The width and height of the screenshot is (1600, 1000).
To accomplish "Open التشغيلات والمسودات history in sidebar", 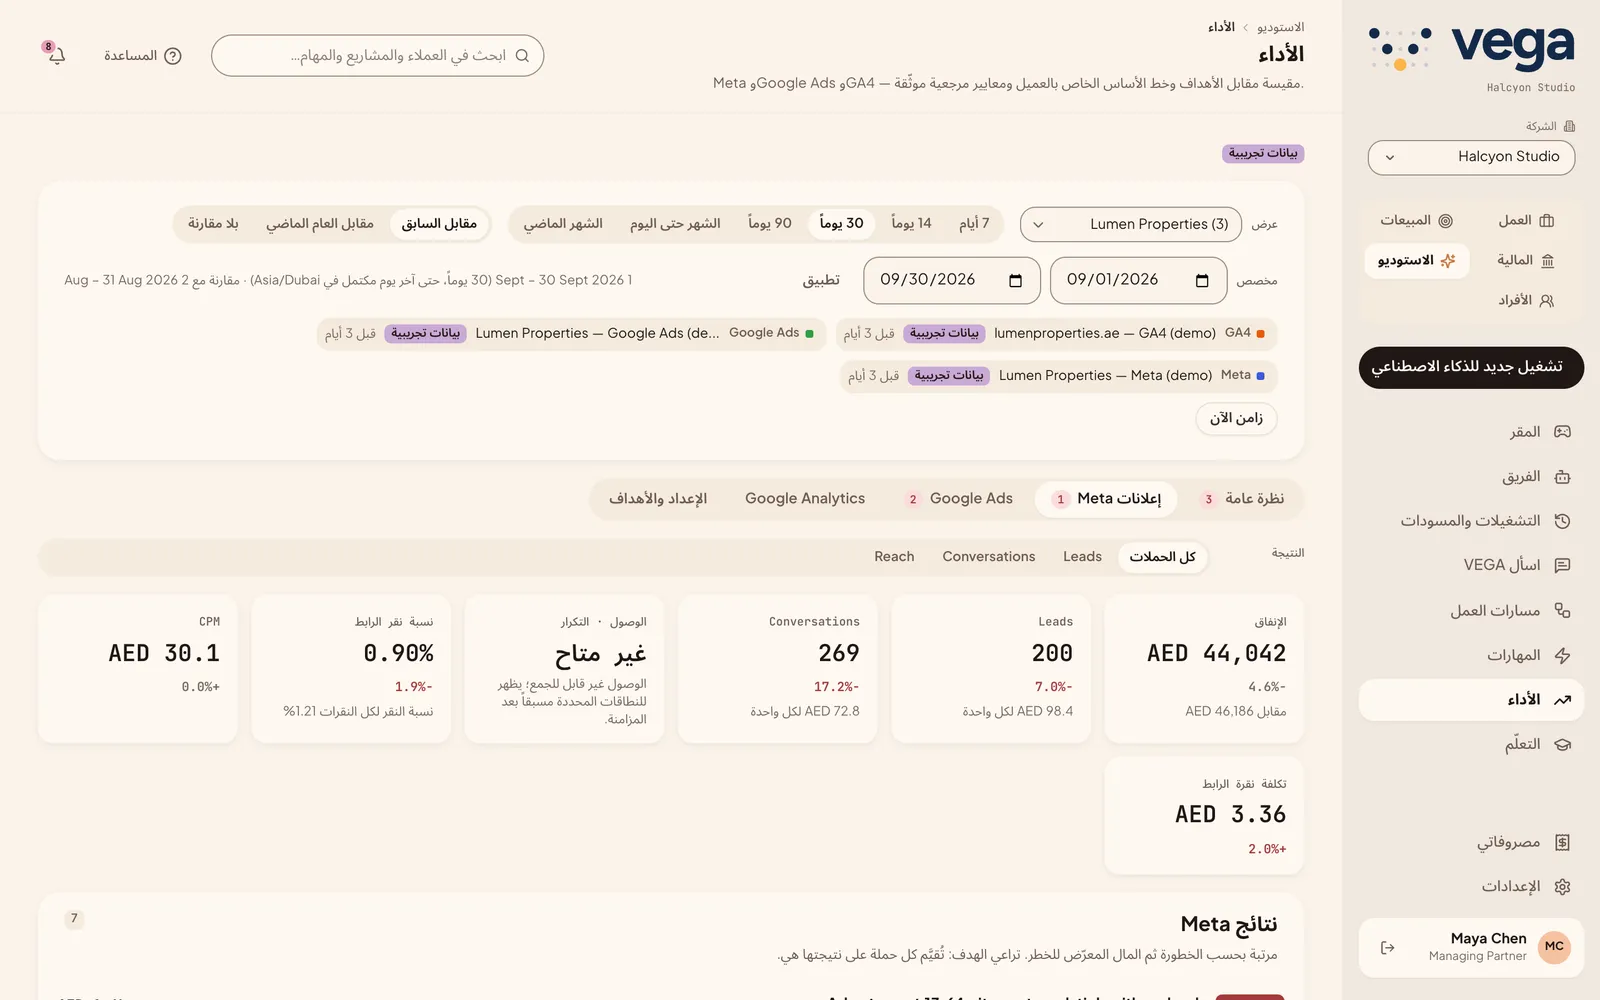I will [x=1470, y=521].
